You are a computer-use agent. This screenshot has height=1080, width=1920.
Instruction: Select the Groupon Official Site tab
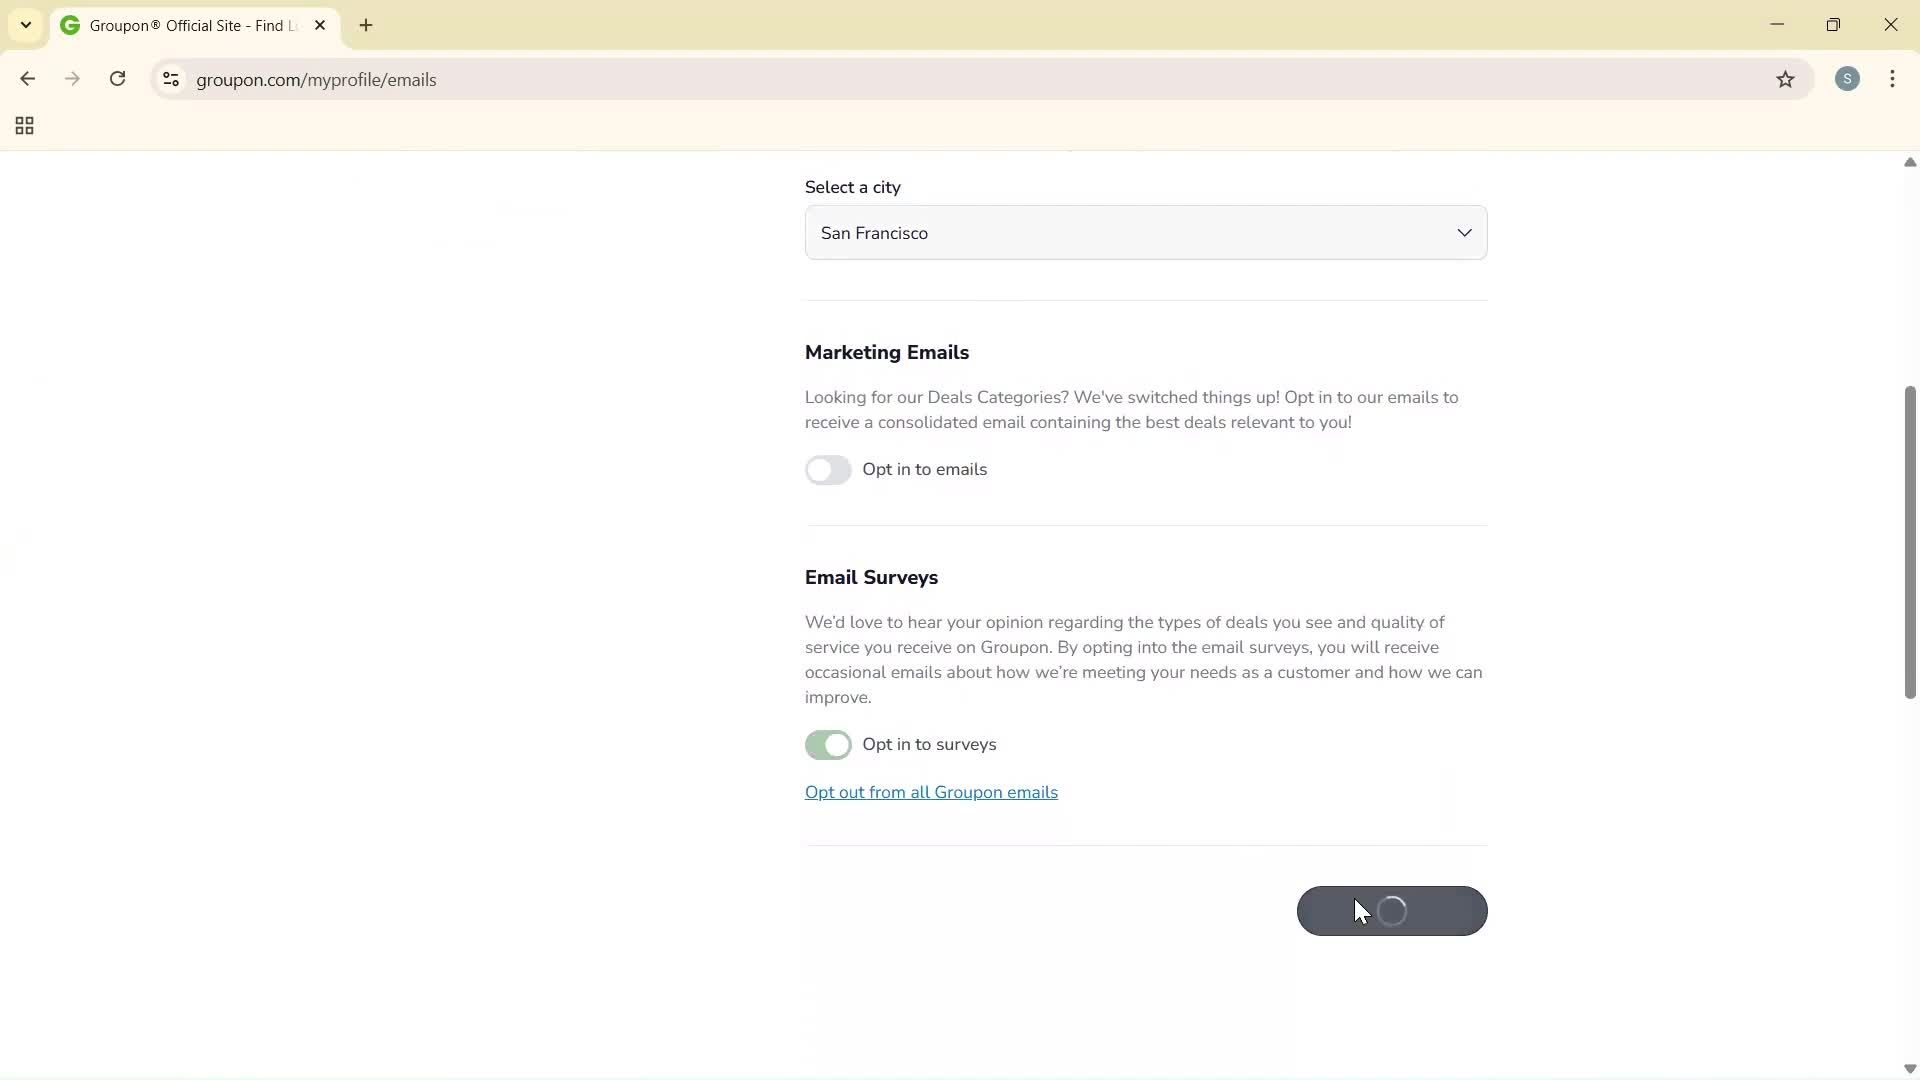[180, 25]
